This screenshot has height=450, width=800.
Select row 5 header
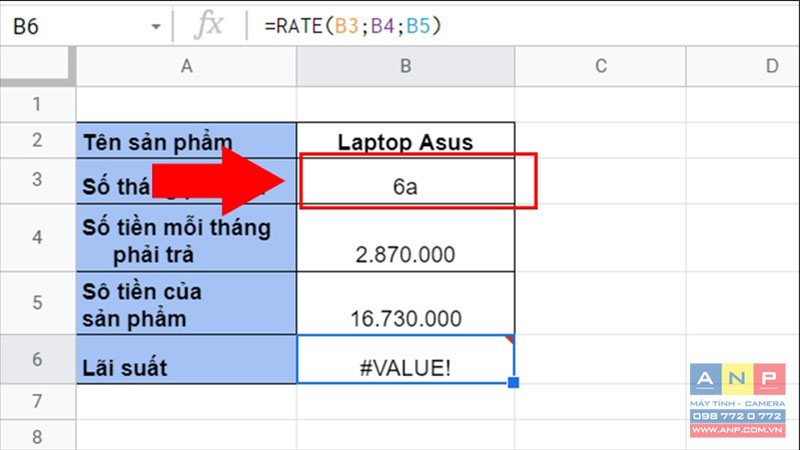point(37,303)
